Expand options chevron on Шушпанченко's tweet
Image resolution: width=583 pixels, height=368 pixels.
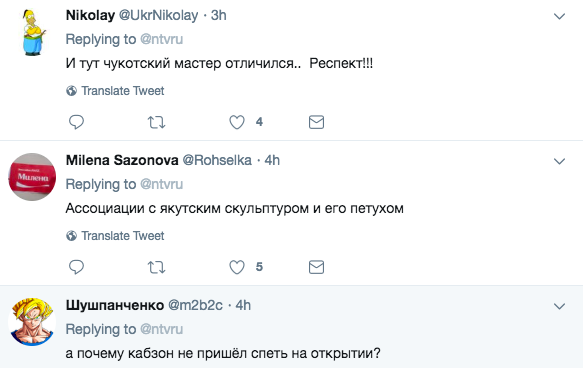[x=560, y=306]
